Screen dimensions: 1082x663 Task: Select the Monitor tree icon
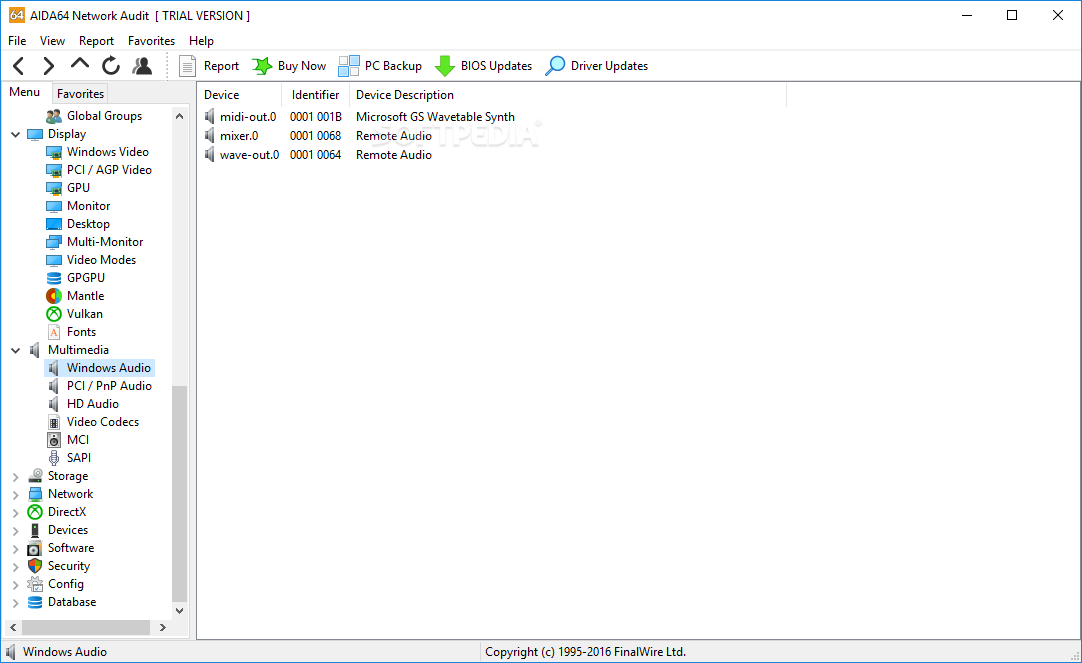point(54,206)
